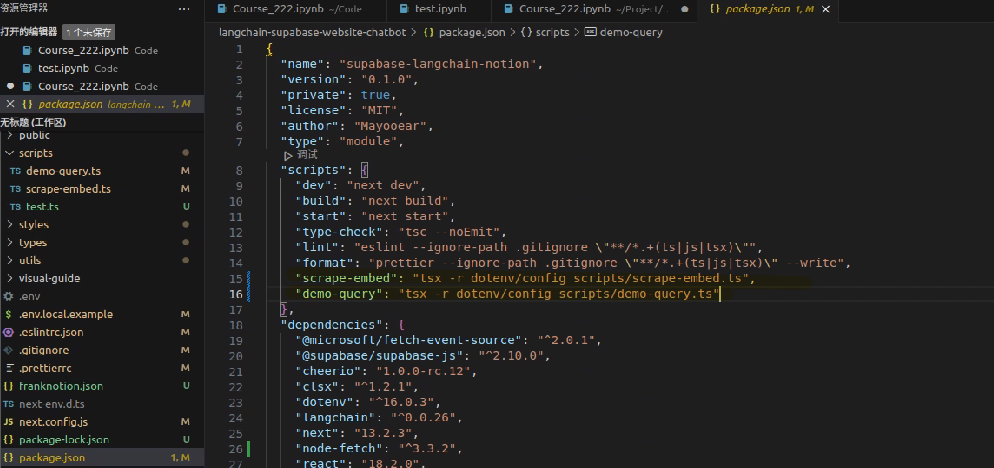The width and height of the screenshot is (994, 468).
Task: Close package.json in the open editors list
Action: (10, 104)
